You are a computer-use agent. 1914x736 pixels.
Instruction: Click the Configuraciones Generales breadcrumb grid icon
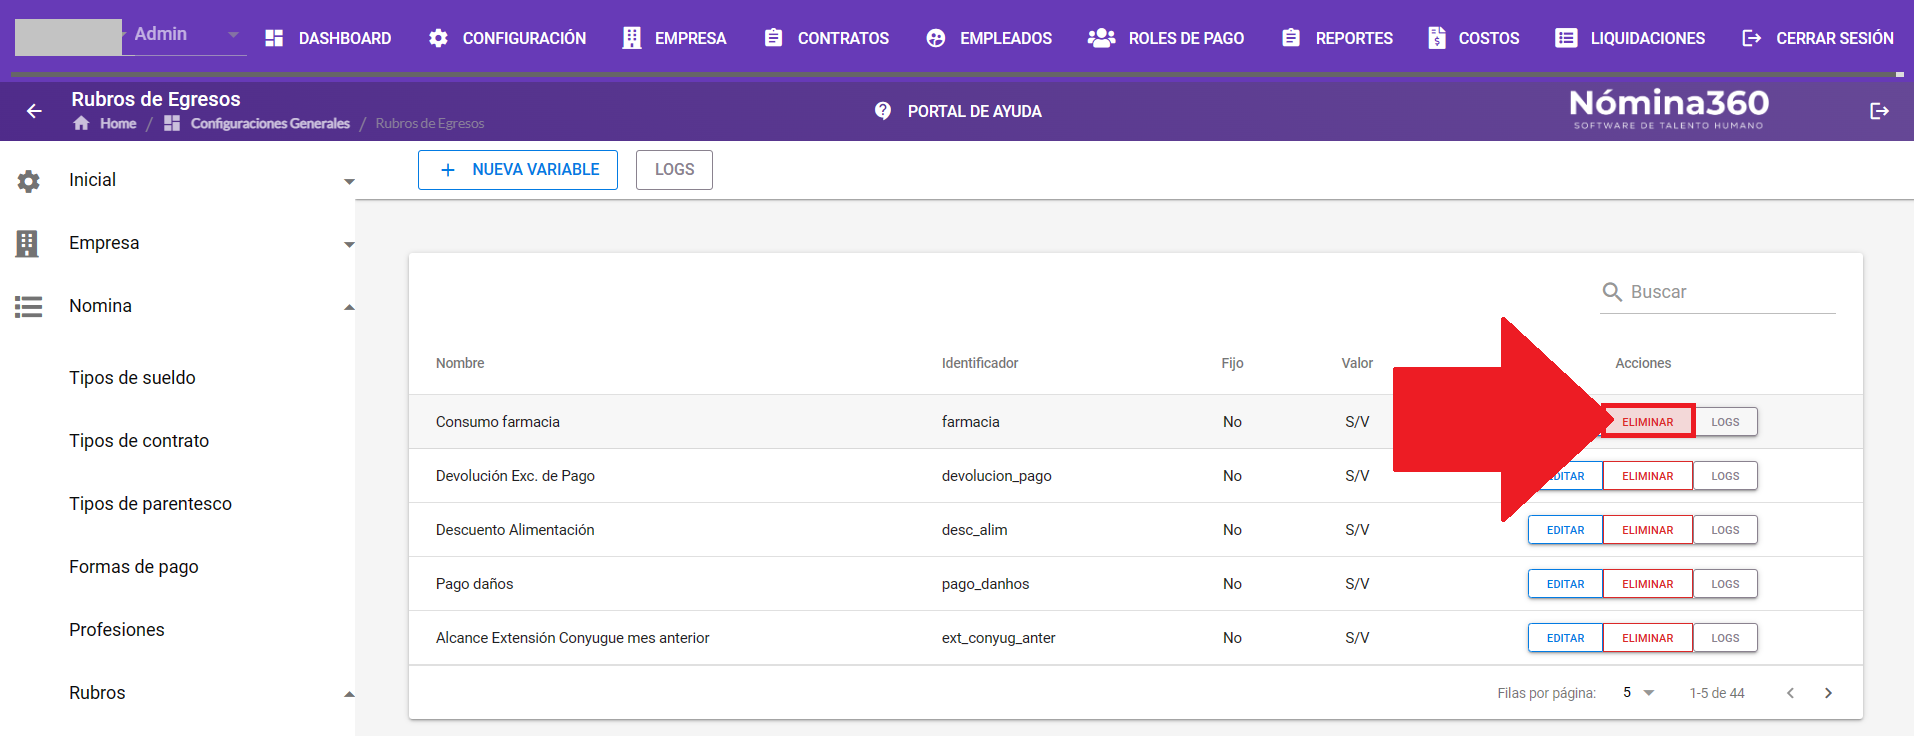tap(172, 123)
